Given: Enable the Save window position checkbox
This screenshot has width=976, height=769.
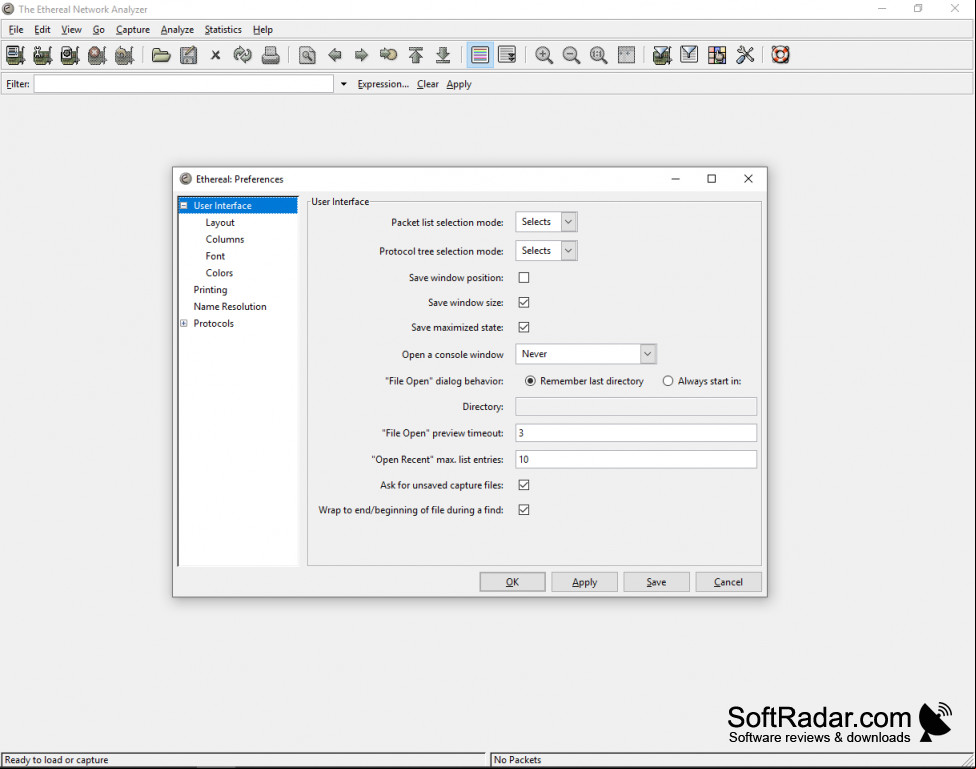Looking at the screenshot, I should (524, 278).
